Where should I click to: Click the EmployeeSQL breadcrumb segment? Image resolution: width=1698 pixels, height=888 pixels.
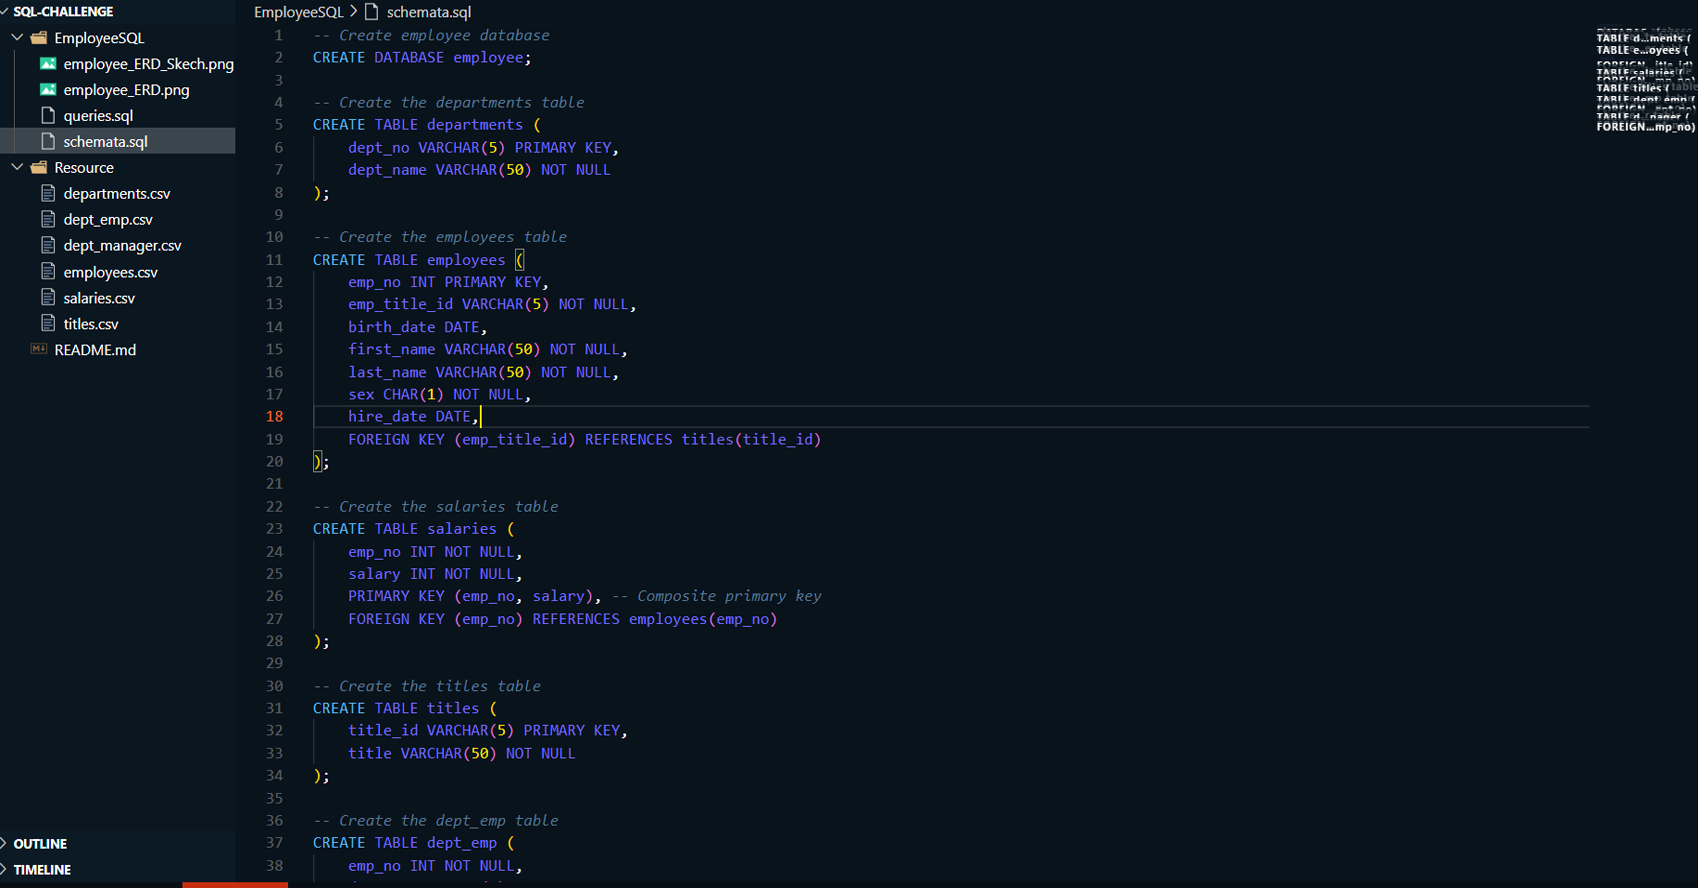pyautogui.click(x=298, y=12)
